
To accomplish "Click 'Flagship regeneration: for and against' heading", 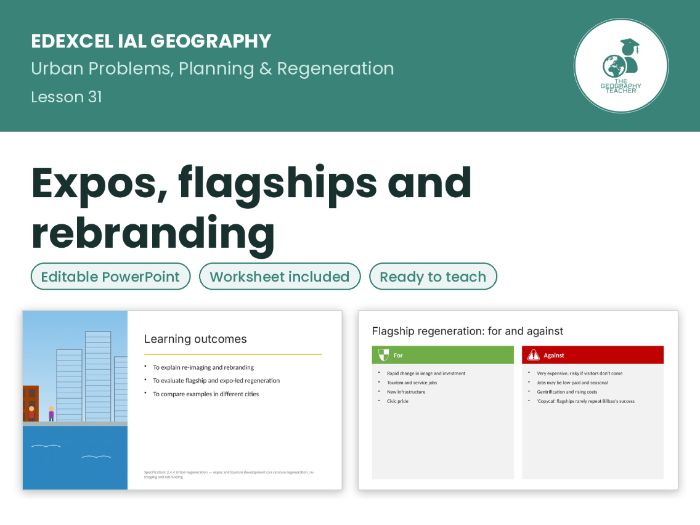I will pyautogui.click(x=467, y=331).
